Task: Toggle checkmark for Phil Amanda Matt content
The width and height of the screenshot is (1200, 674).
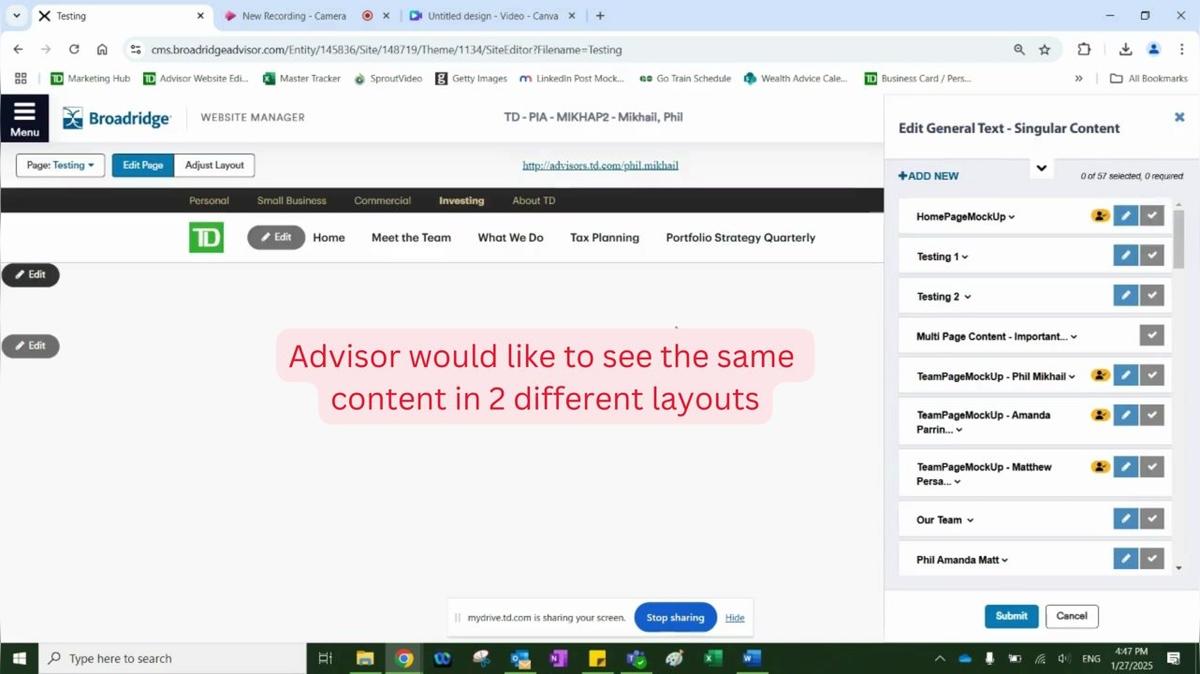Action: pyautogui.click(x=1152, y=560)
